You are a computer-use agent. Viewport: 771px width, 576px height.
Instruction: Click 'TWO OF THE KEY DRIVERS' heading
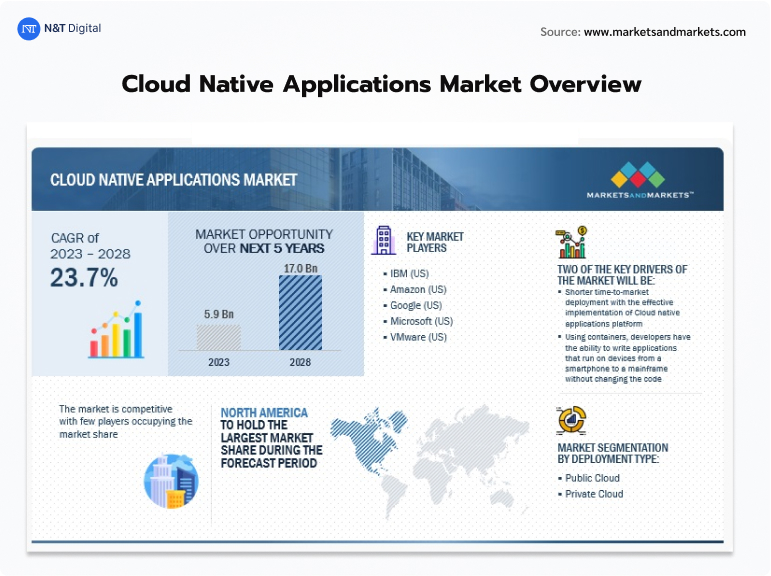pos(622,275)
